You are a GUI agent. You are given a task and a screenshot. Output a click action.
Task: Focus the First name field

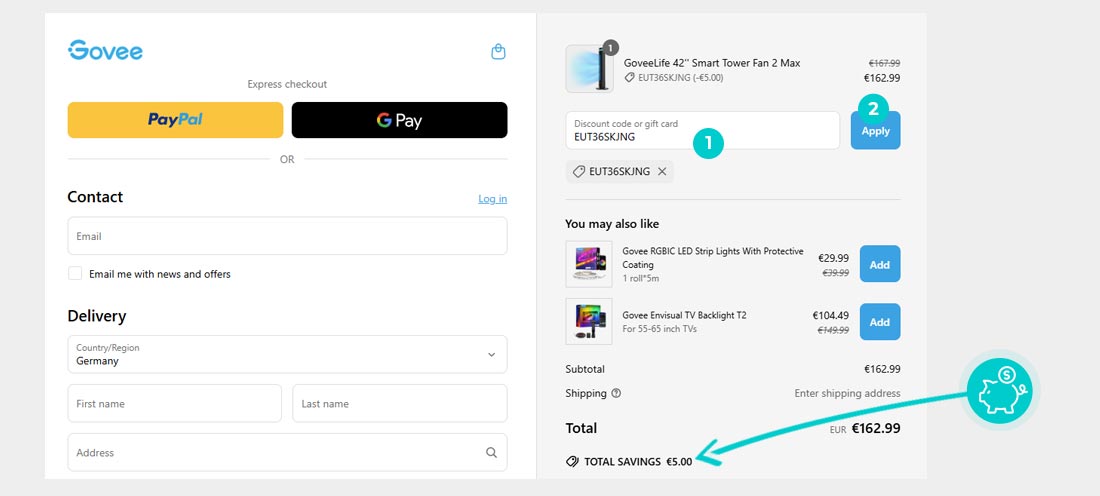pos(175,403)
